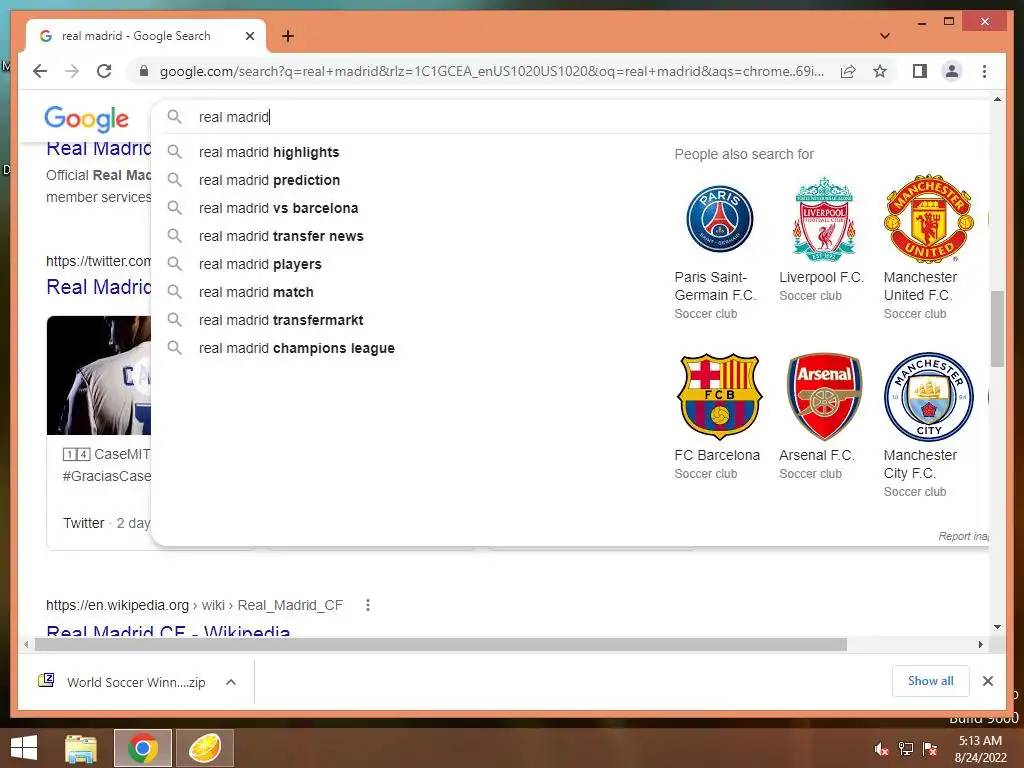The image size is (1024, 768).
Task: Open the orange app on the taskbar
Action: [204, 748]
